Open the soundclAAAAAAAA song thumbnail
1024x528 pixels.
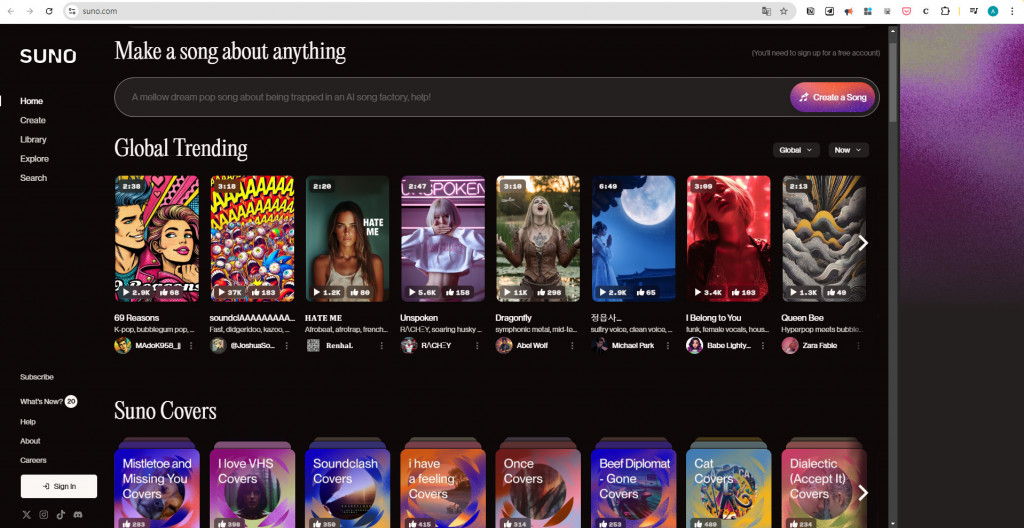click(x=252, y=239)
